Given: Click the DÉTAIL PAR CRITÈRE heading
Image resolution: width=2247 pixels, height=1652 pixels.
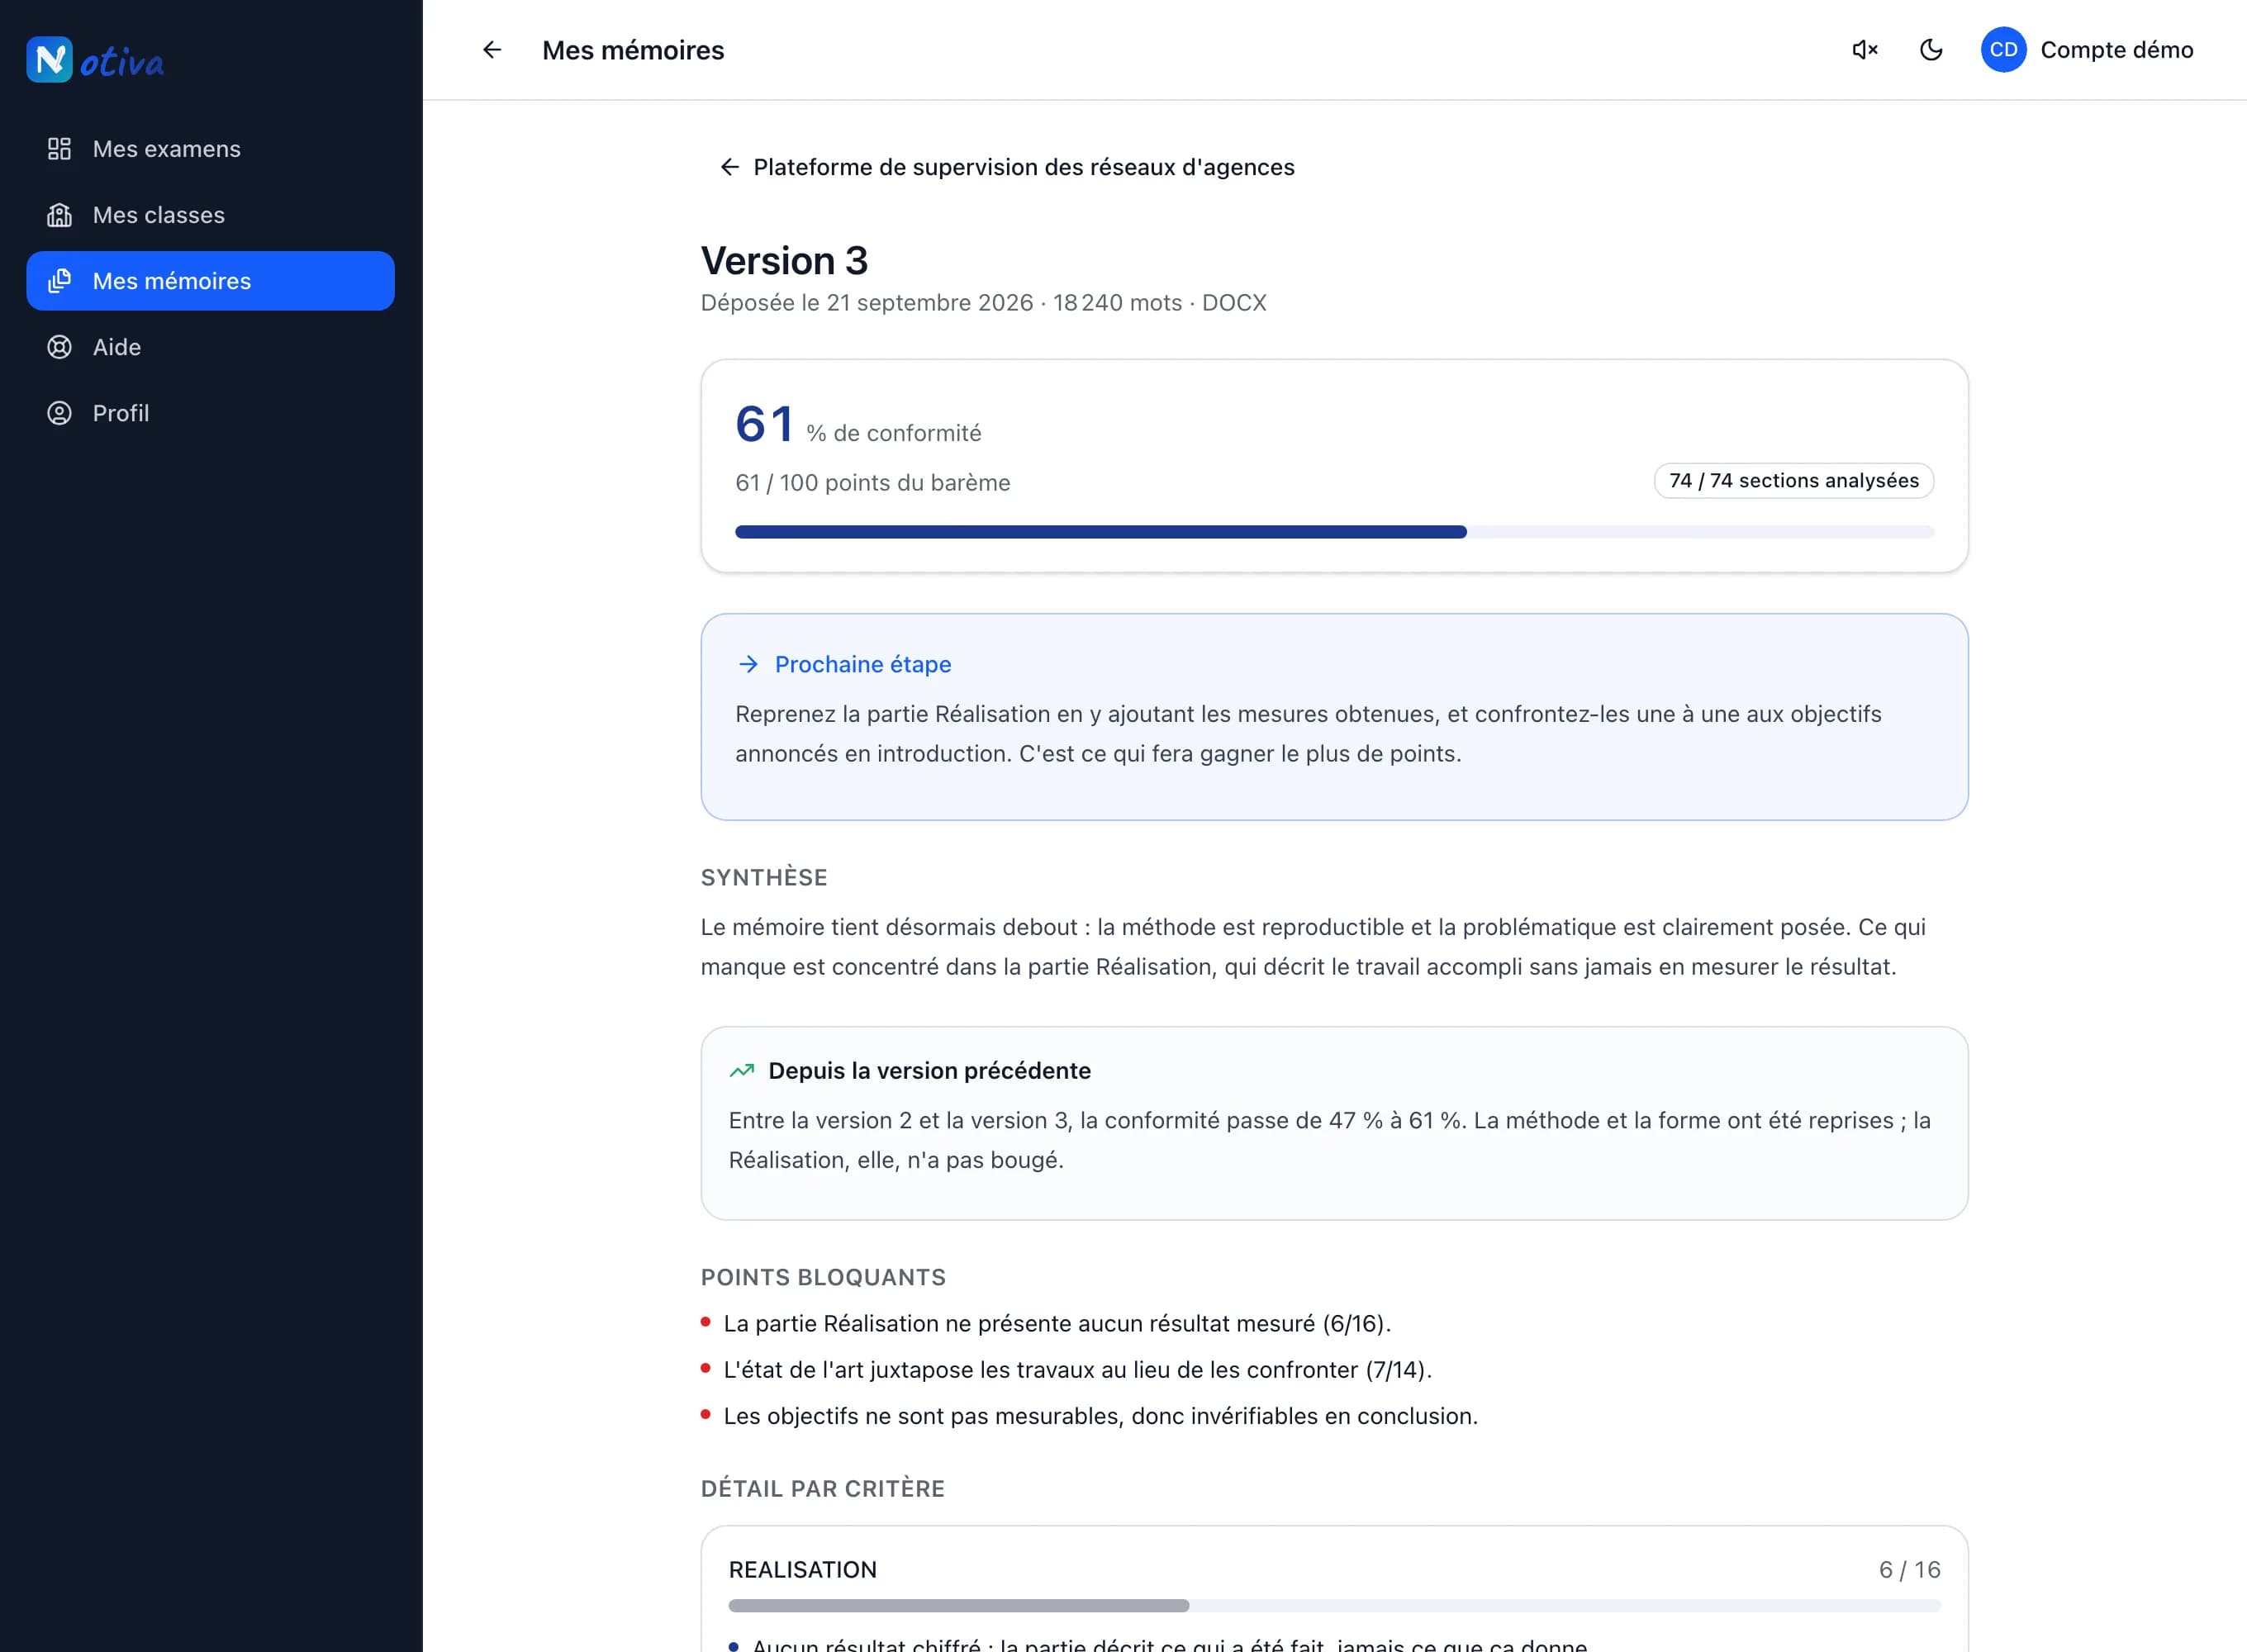Looking at the screenshot, I should [x=822, y=1489].
